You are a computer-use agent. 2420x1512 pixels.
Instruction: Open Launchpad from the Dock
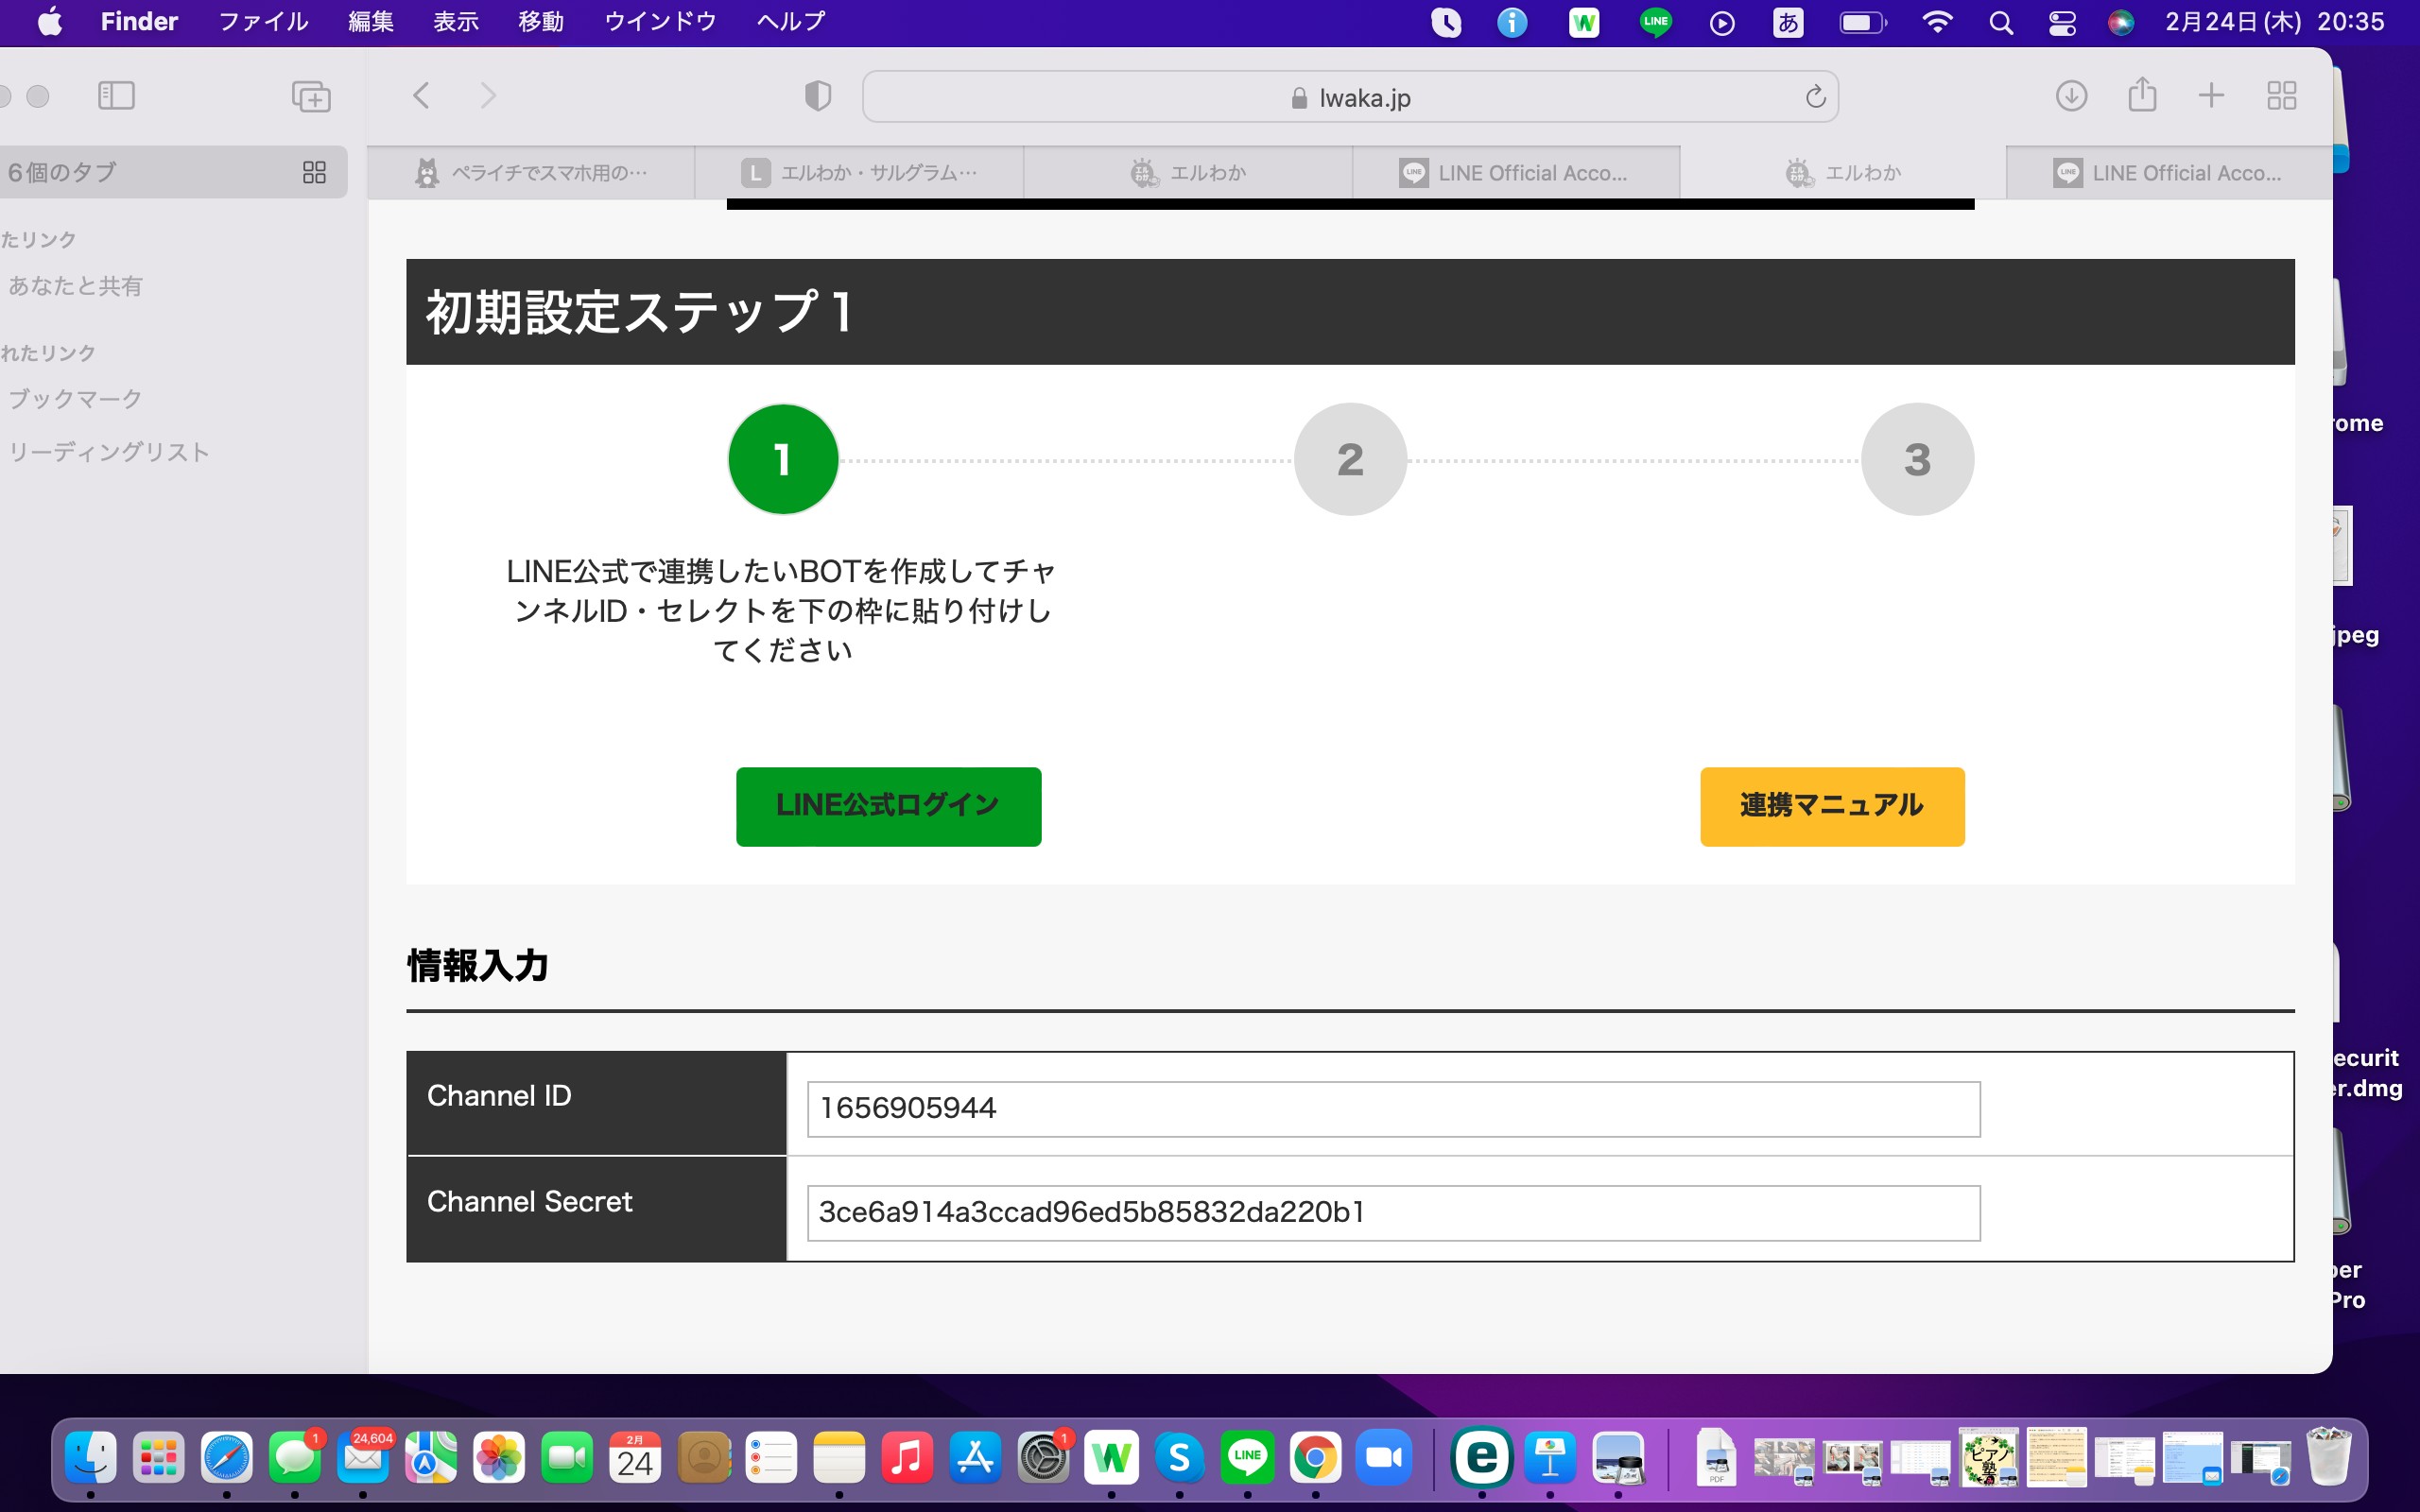point(159,1458)
